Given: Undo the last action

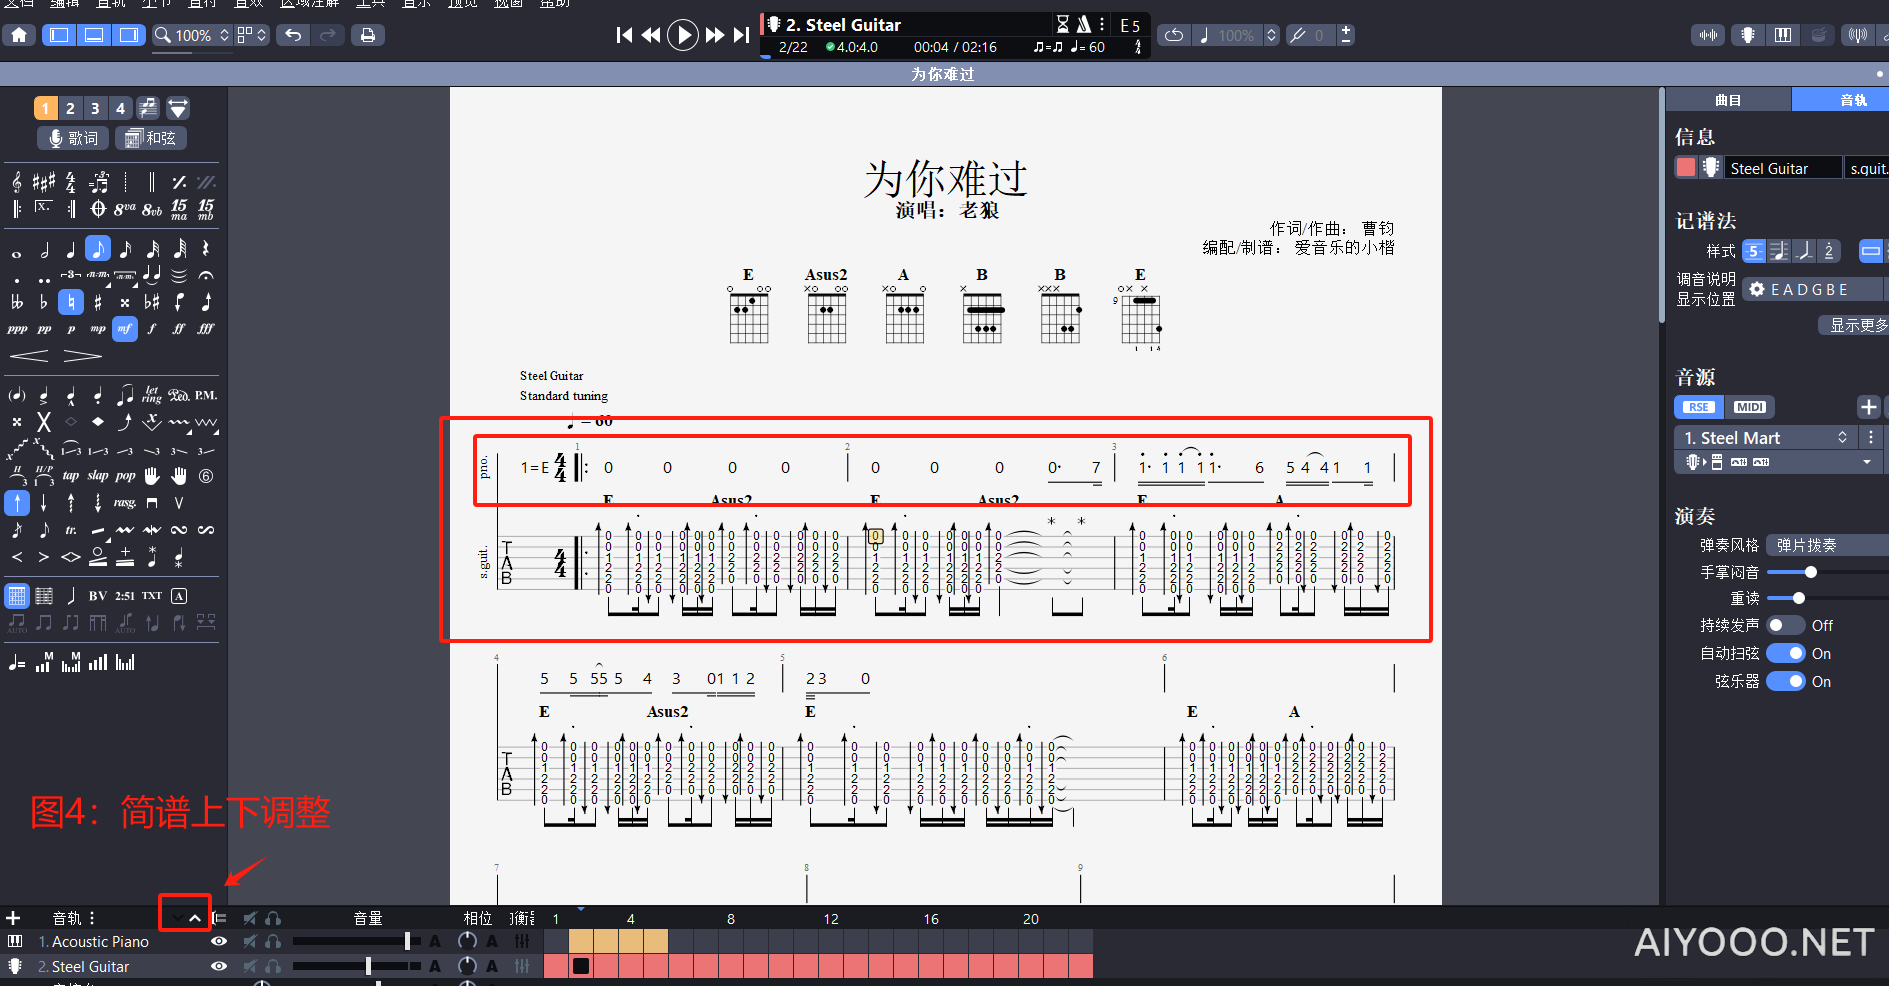Looking at the screenshot, I should pos(293,35).
